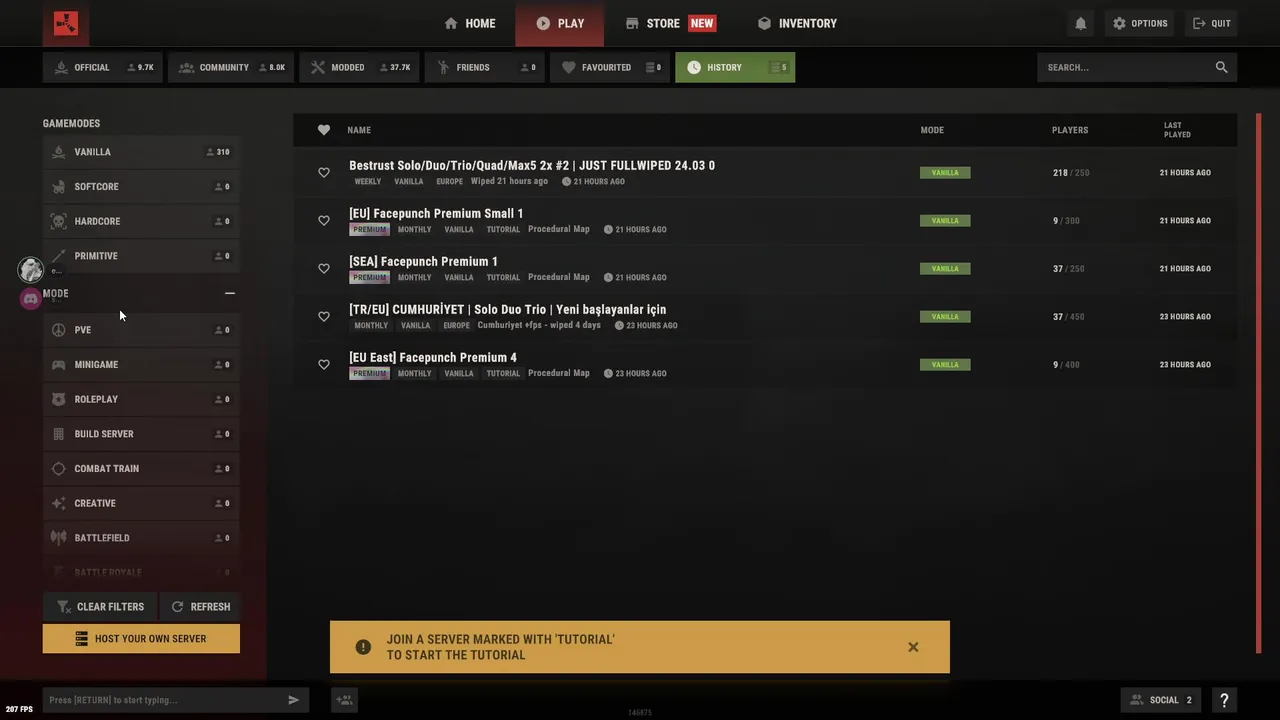Image resolution: width=1280 pixels, height=720 pixels.
Task: Enable the PVE mode filter
Action: click(x=141, y=330)
